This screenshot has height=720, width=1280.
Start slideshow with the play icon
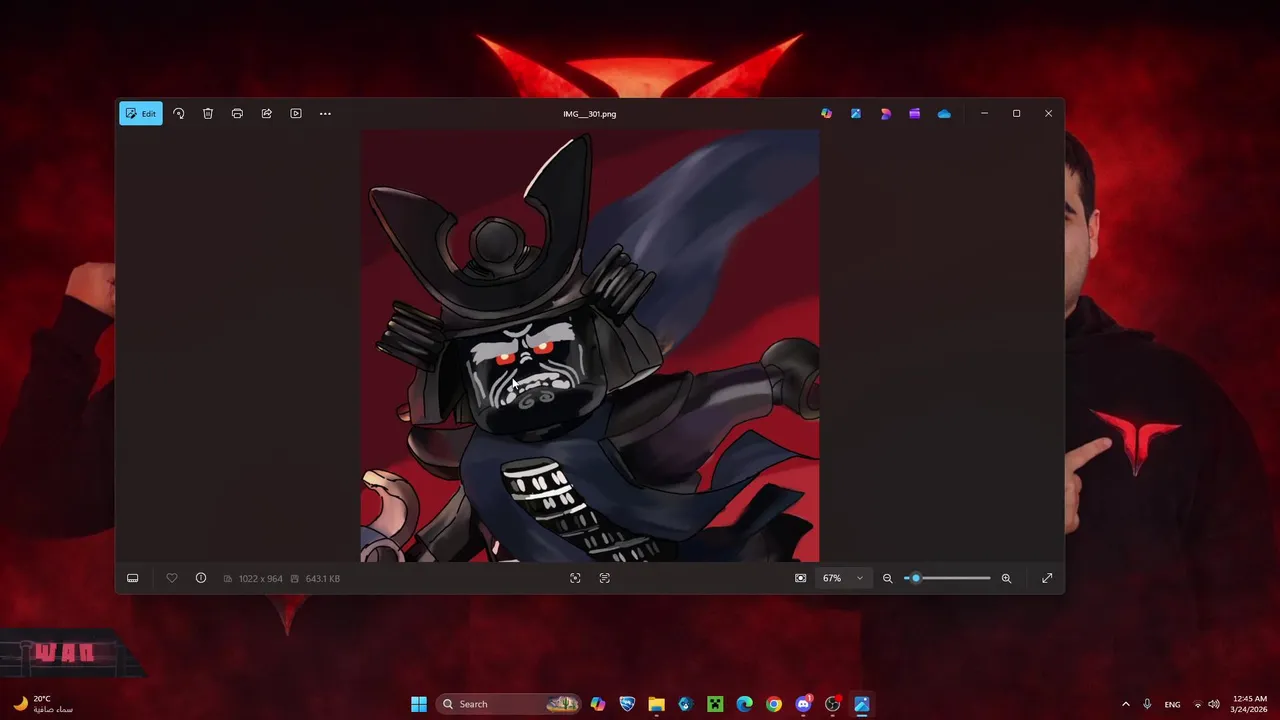point(296,114)
